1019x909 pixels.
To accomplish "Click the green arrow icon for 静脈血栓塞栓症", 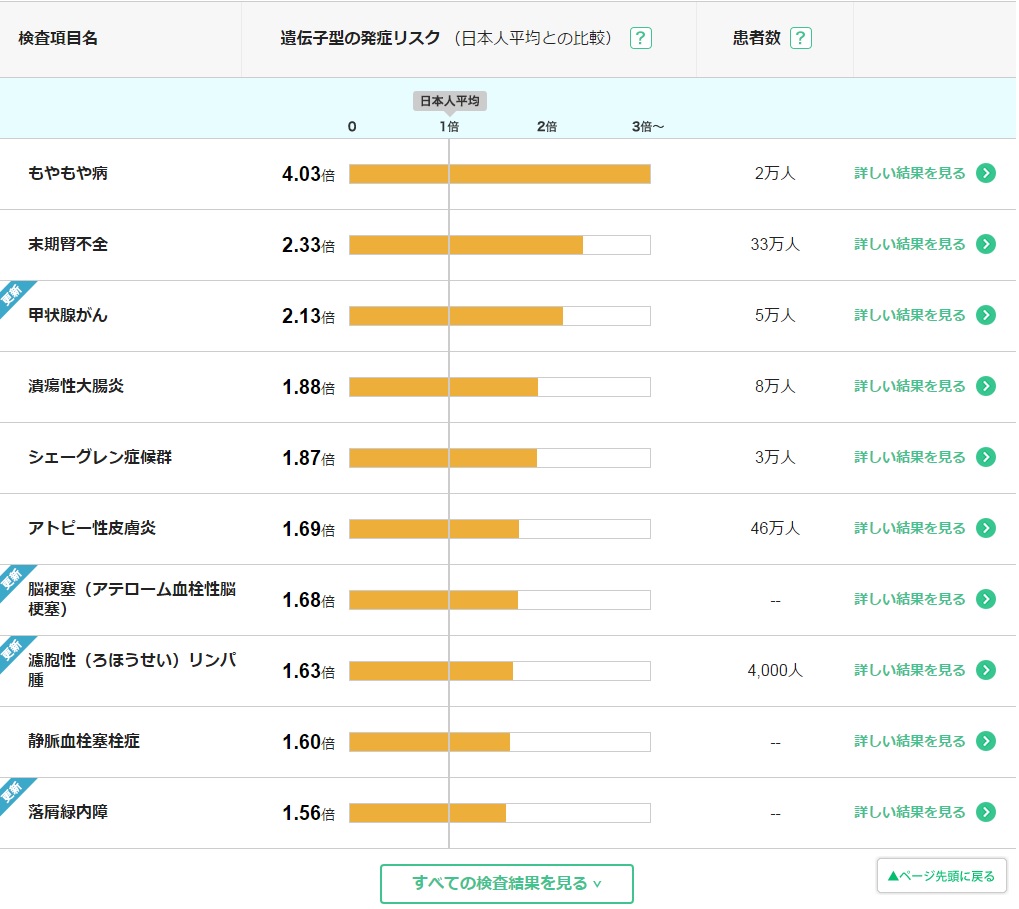I will [x=987, y=742].
